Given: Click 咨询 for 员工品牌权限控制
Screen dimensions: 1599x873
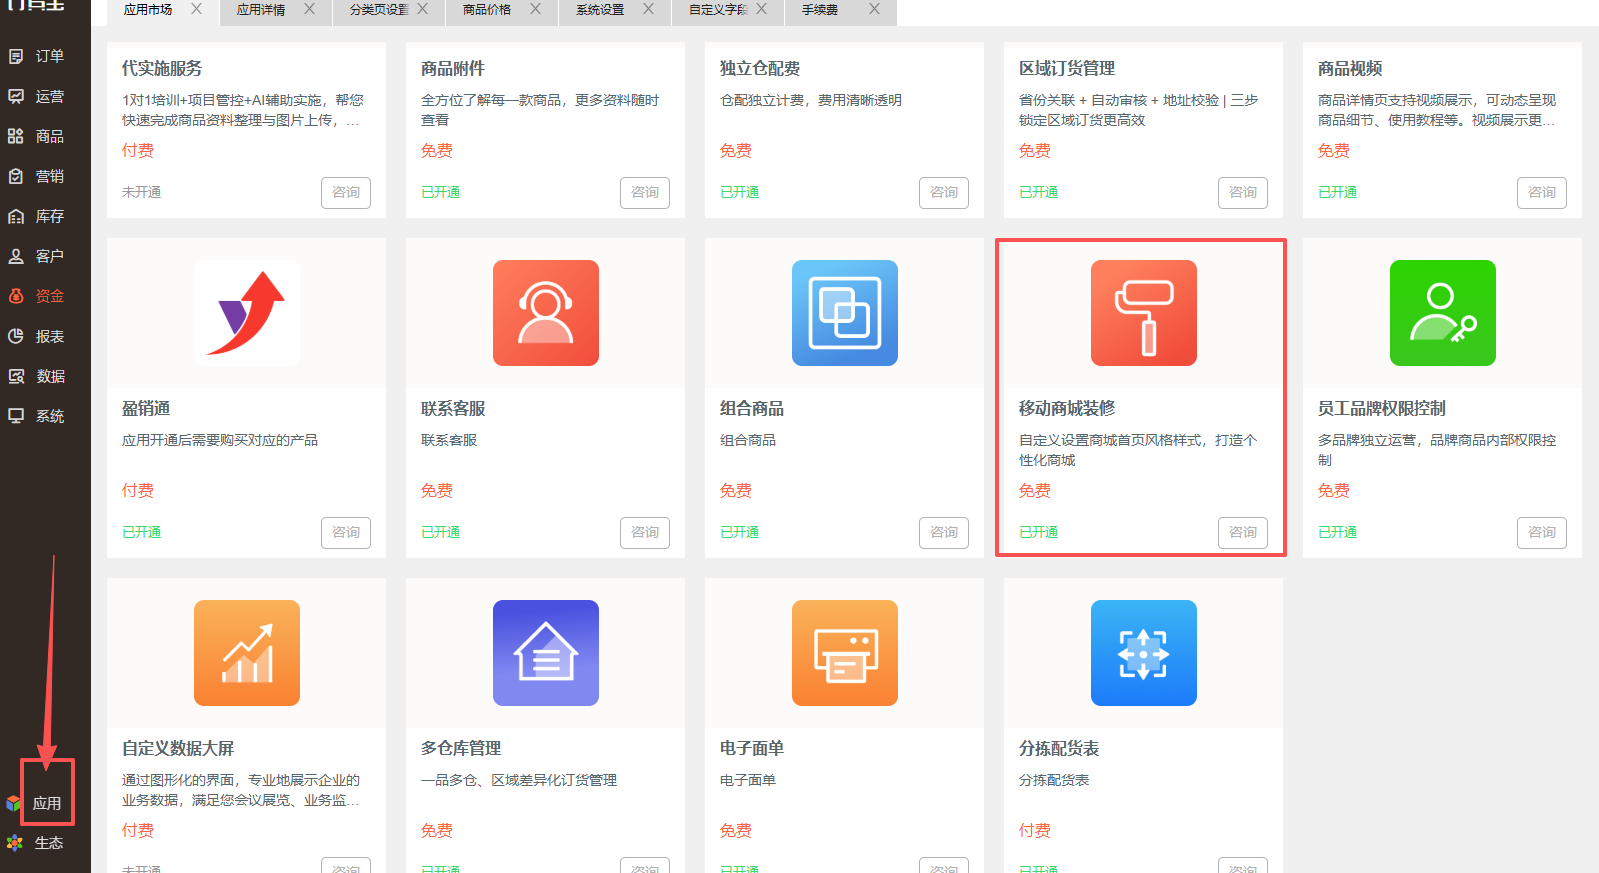Looking at the screenshot, I should point(1542,532).
